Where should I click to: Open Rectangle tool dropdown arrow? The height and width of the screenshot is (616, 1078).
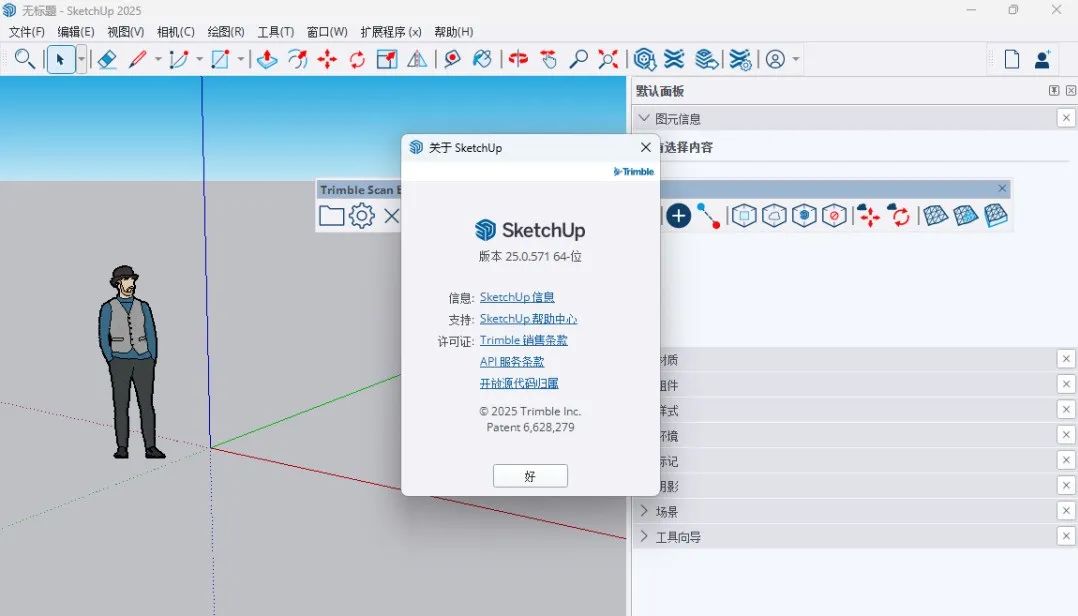point(241,59)
